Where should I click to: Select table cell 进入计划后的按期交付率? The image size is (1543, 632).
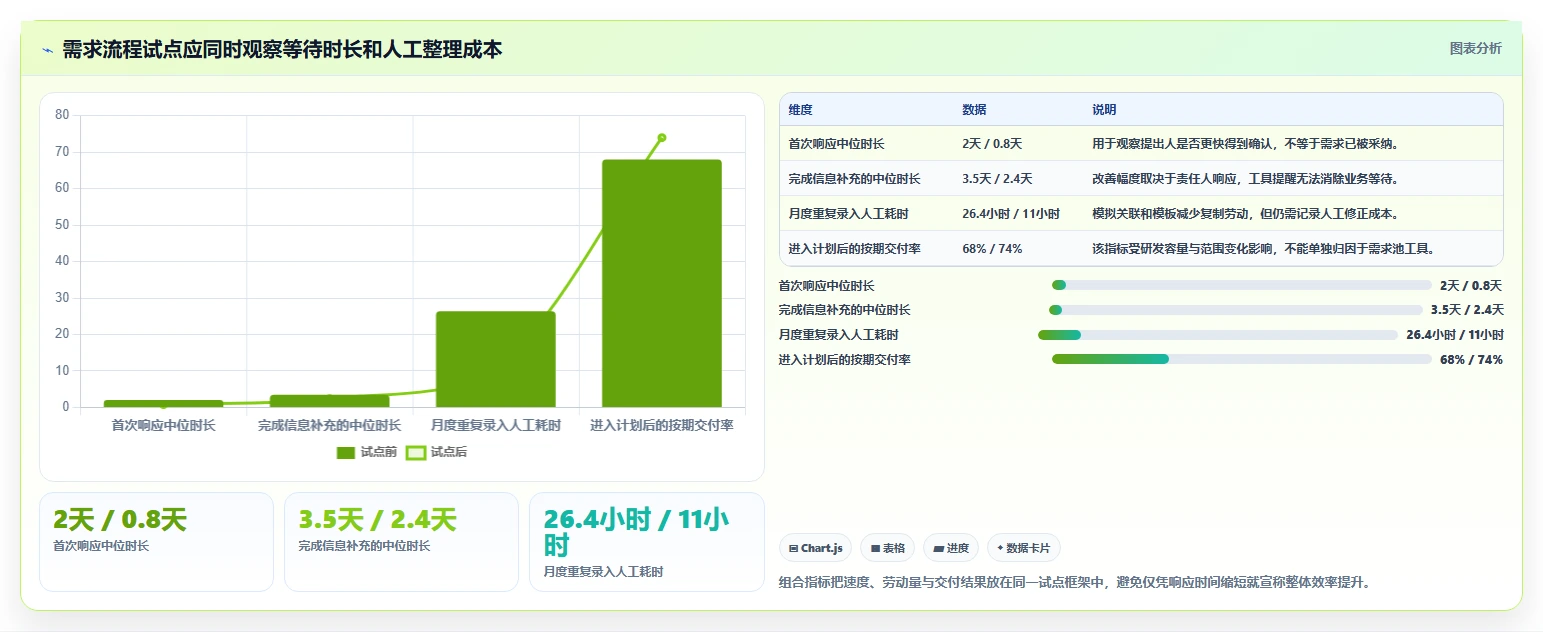click(854, 249)
